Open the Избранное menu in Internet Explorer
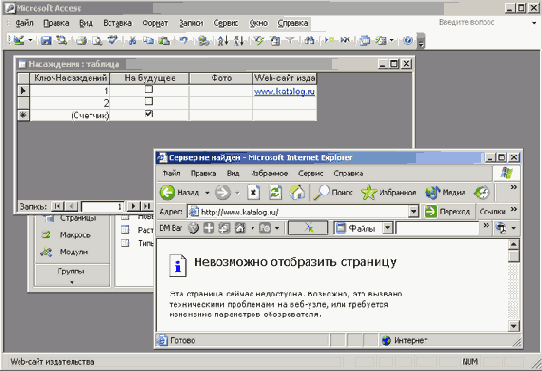Screen dimensions: 542x371 [270, 173]
